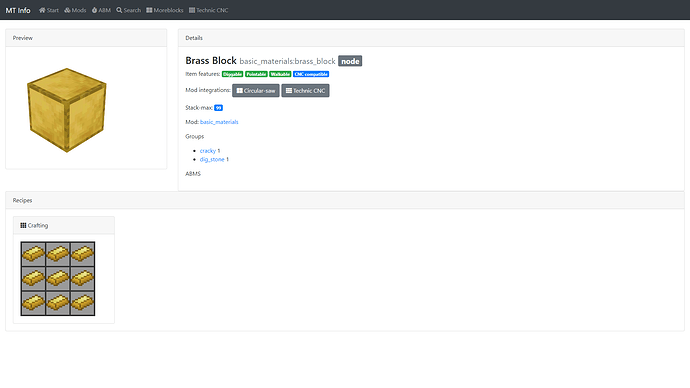Open the Moreblocks navigation item
Screen dimensions: 690x388
[x=165, y=10]
